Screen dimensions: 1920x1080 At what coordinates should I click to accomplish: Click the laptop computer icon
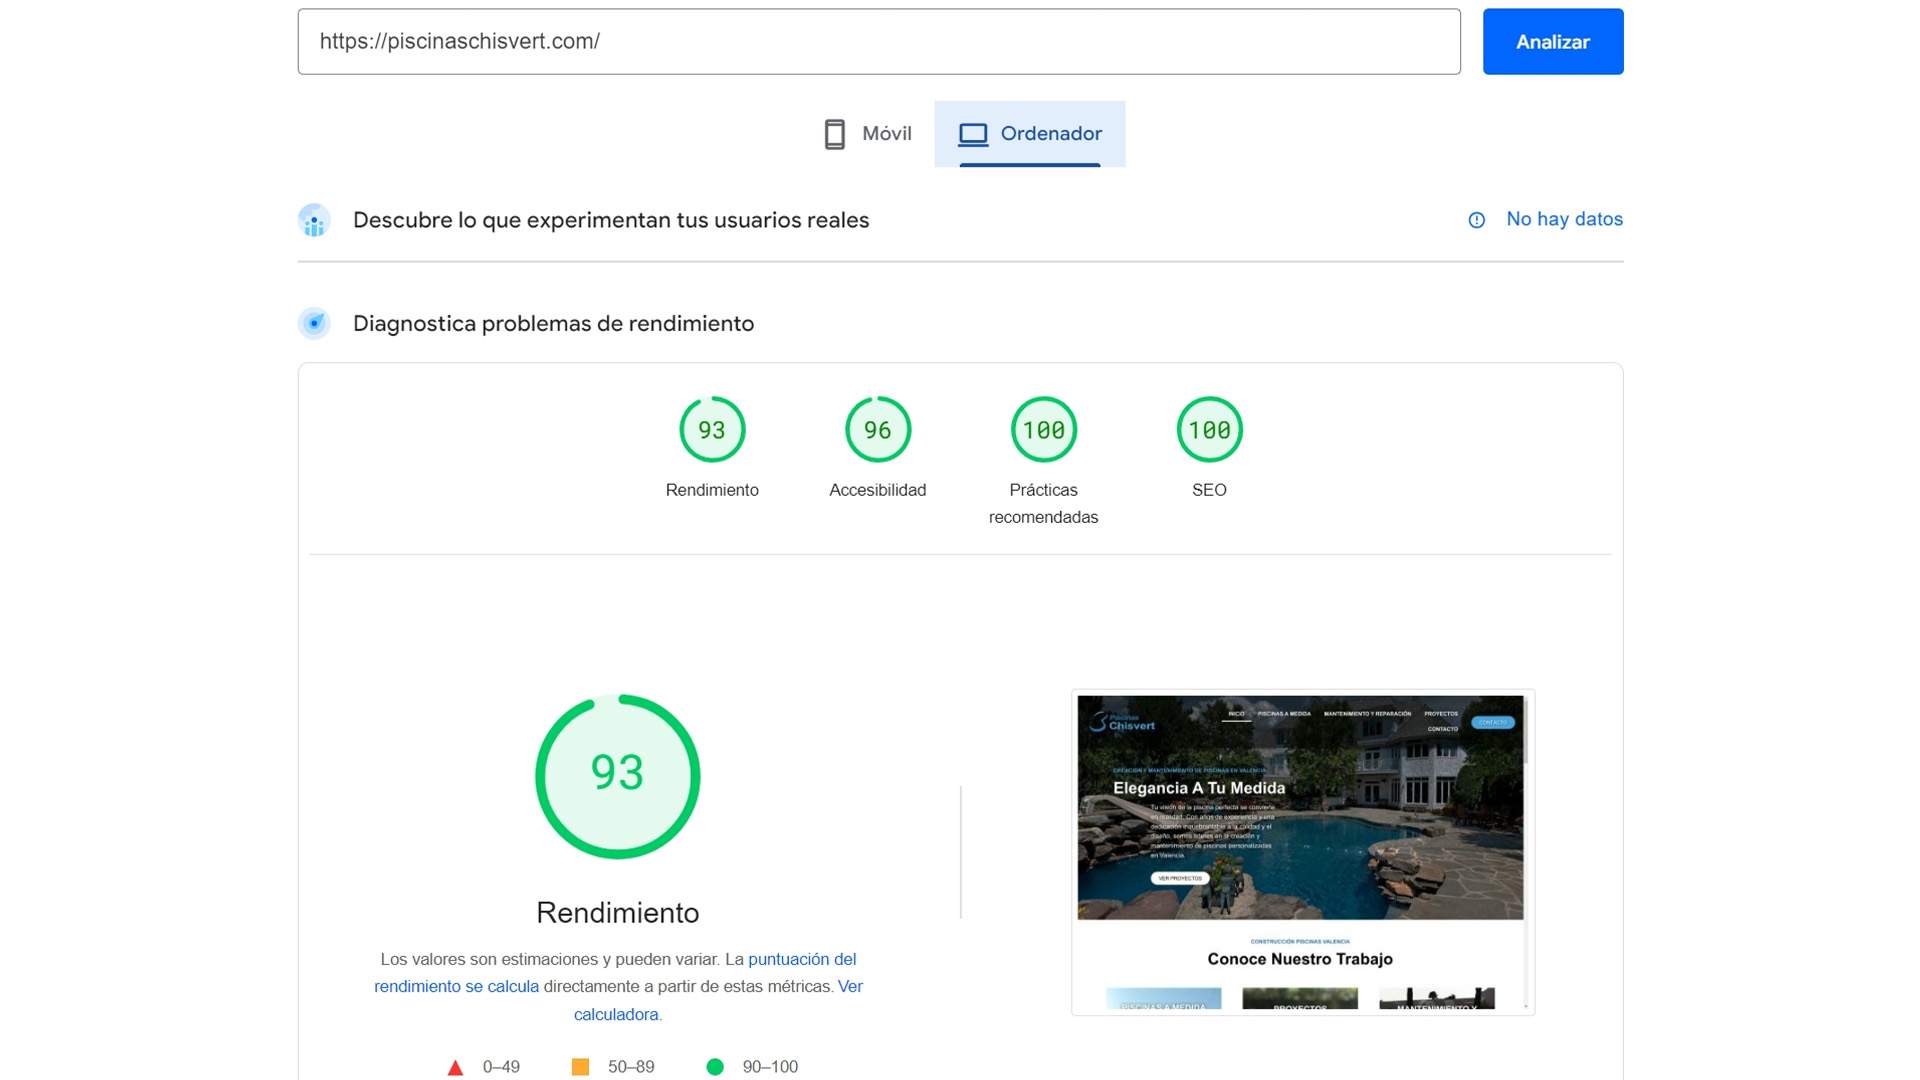point(972,134)
